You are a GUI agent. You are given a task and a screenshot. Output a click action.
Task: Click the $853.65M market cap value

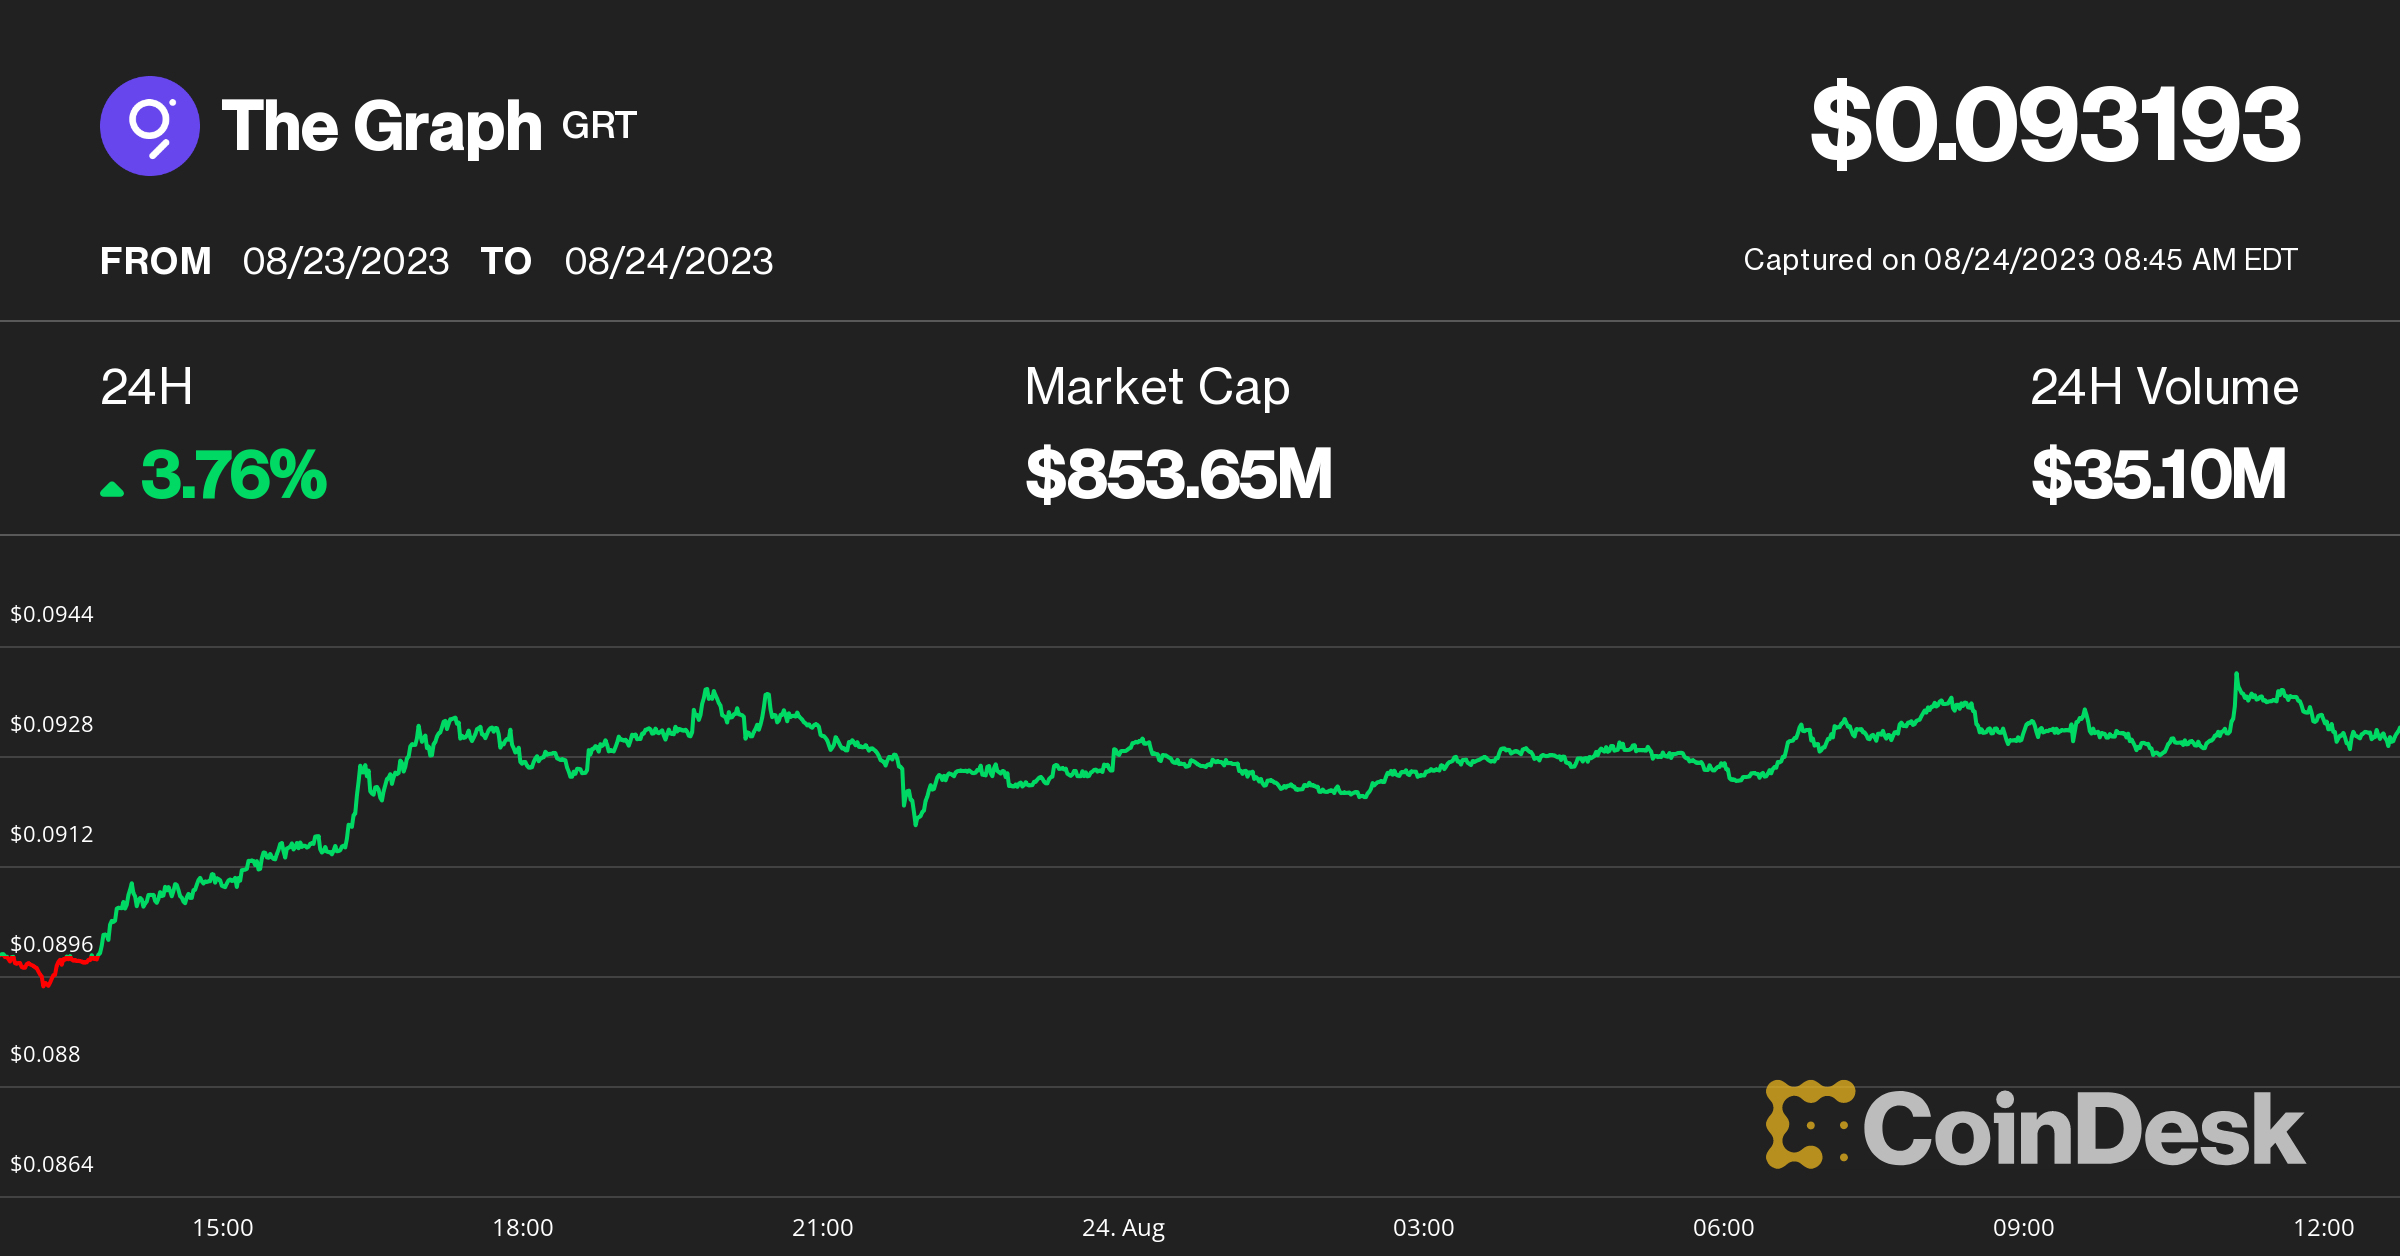coord(1178,475)
